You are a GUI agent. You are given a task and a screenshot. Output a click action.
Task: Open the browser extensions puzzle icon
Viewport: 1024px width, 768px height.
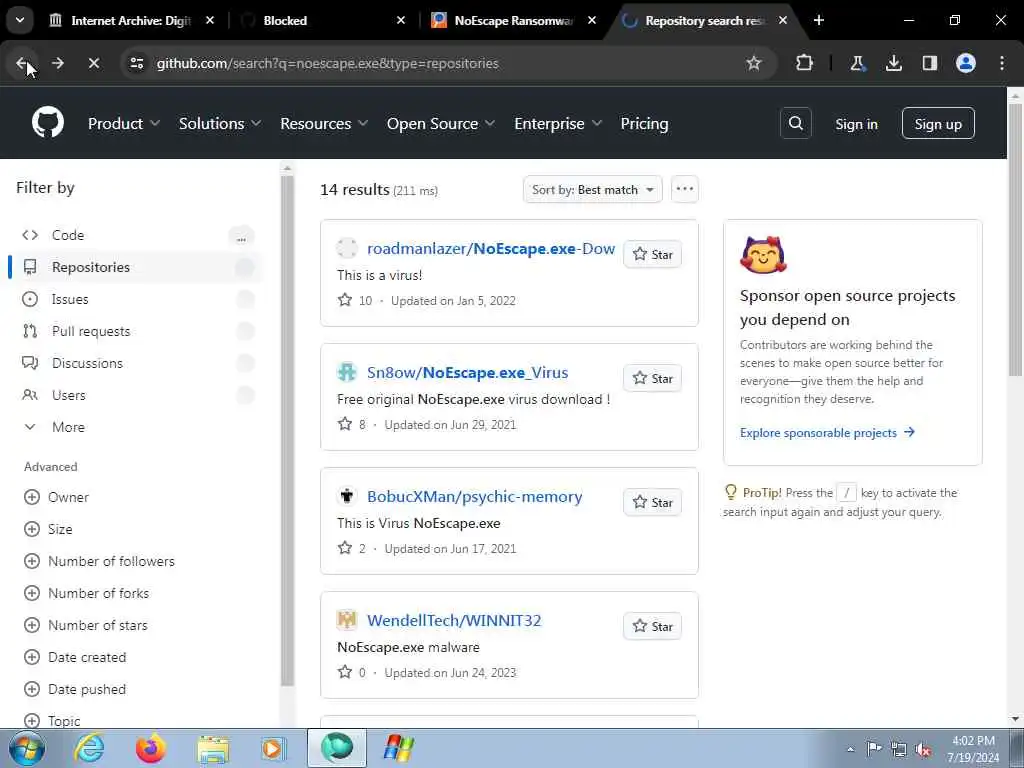click(805, 63)
